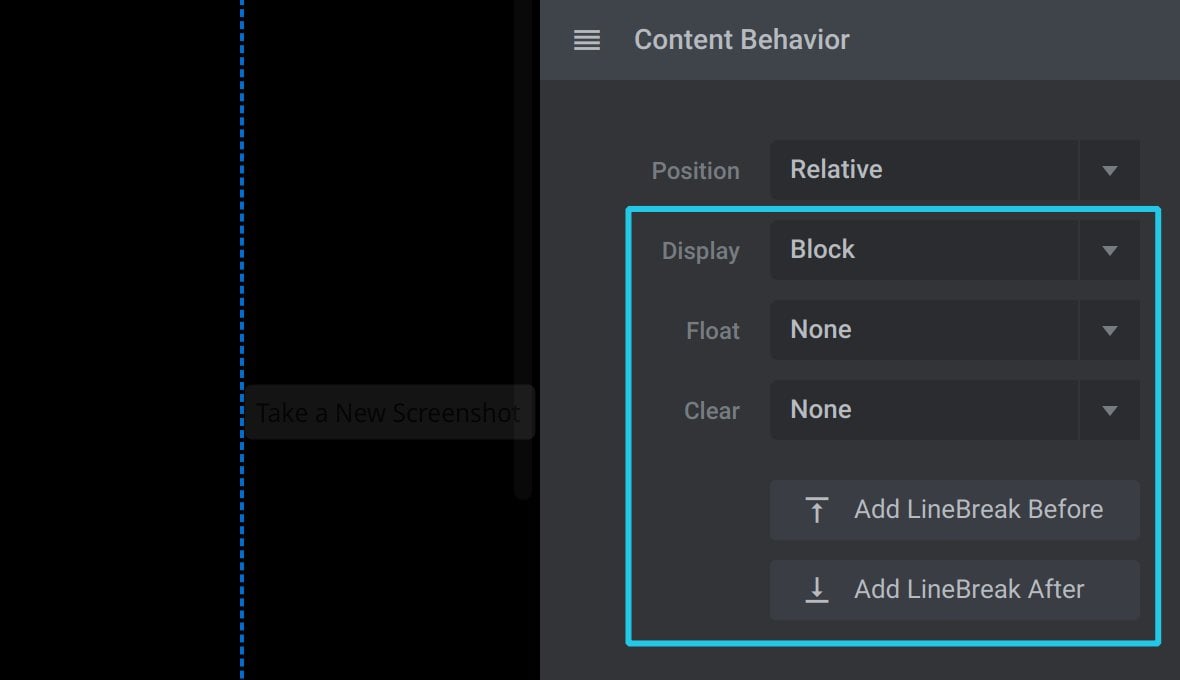The image size is (1180, 680).
Task: Click the Display label
Action: point(701,251)
